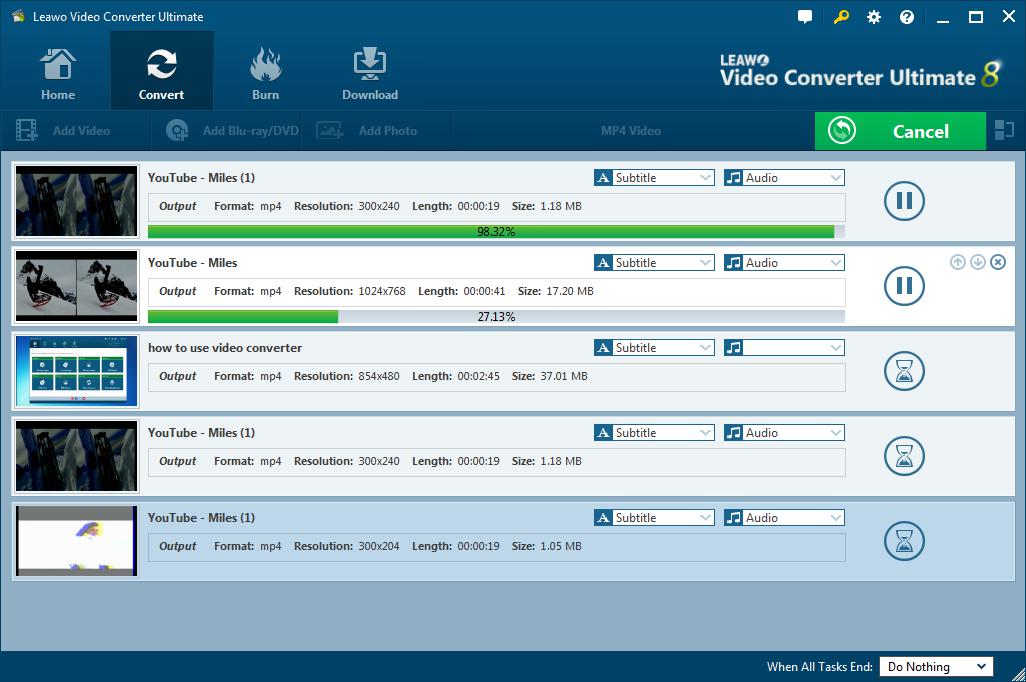Toggle the side panel layout icon
The image size is (1026, 682).
tap(1004, 130)
